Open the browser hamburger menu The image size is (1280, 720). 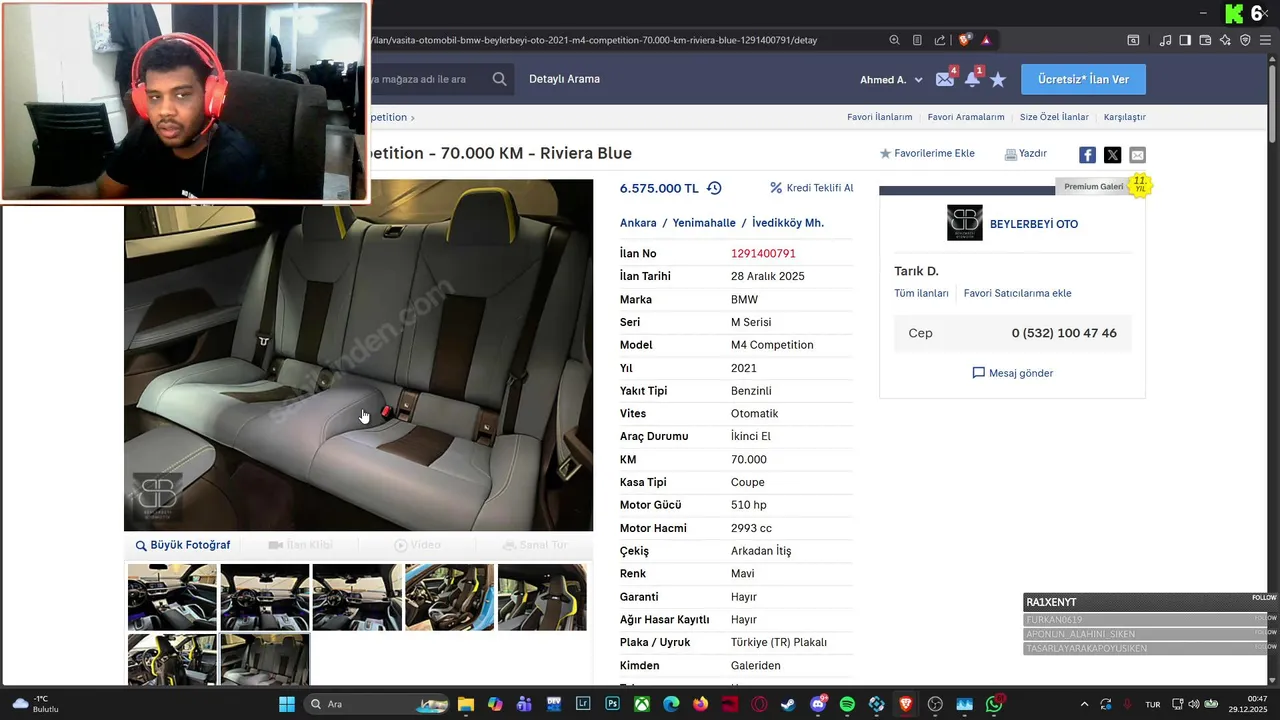pyautogui.click(x=1265, y=40)
